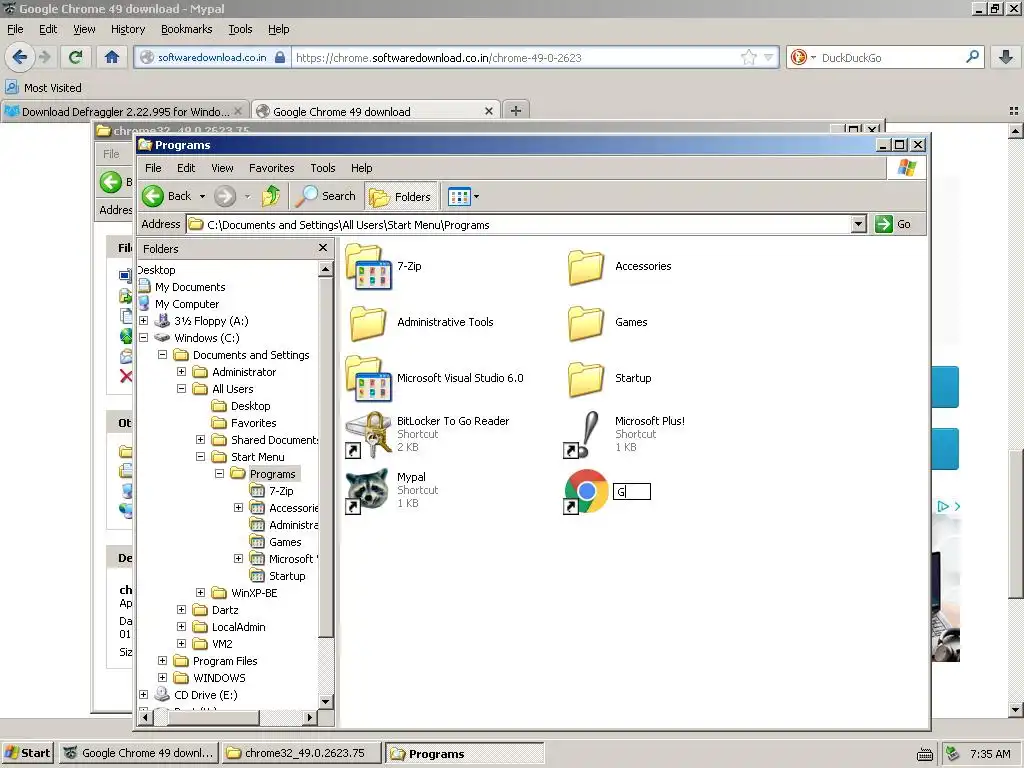Viewport: 1024px width, 768px height.
Task: Open Mypal Bookmarks menu
Action: coord(186,29)
